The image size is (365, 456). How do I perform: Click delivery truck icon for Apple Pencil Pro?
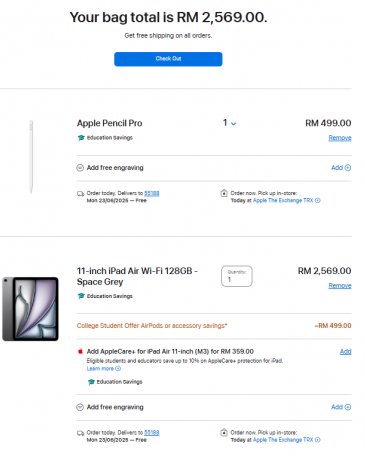[x=80, y=194]
